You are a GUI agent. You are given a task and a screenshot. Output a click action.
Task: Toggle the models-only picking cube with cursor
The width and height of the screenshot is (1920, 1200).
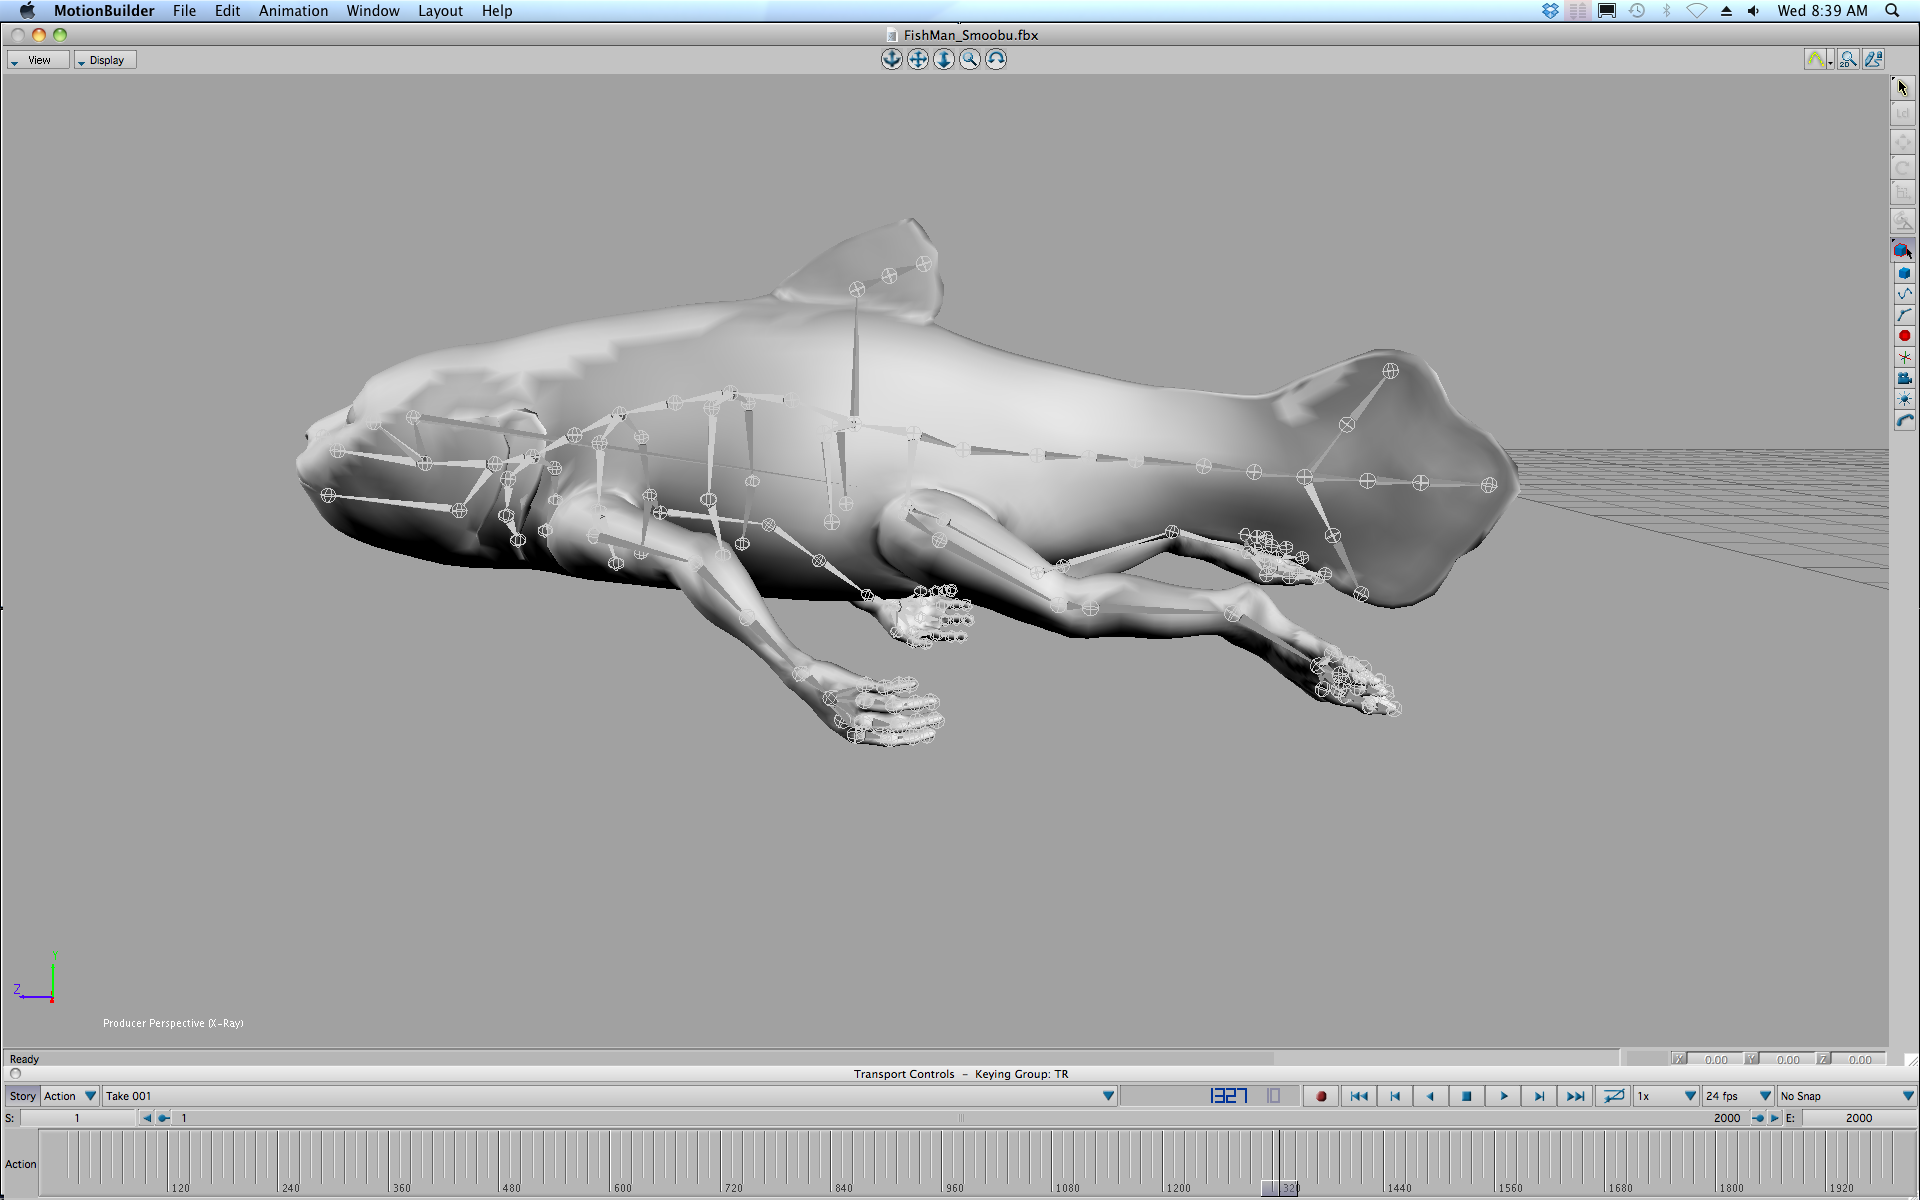coord(1903,250)
